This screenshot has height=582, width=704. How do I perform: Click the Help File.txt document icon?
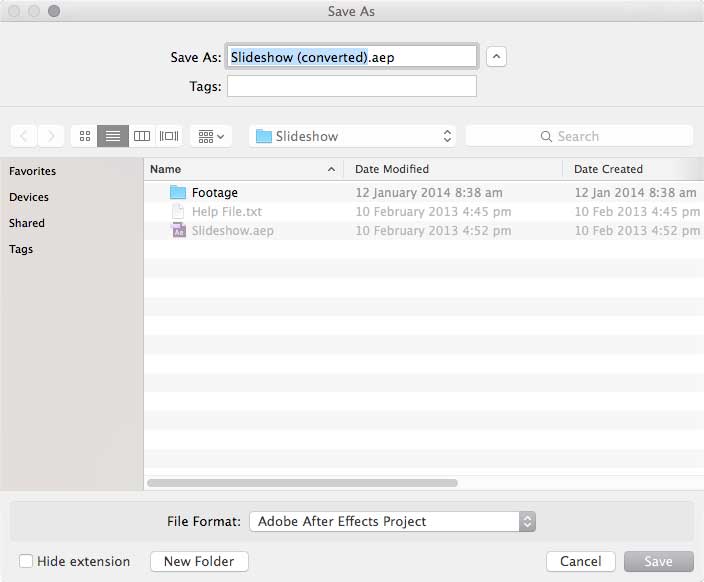[x=178, y=212]
